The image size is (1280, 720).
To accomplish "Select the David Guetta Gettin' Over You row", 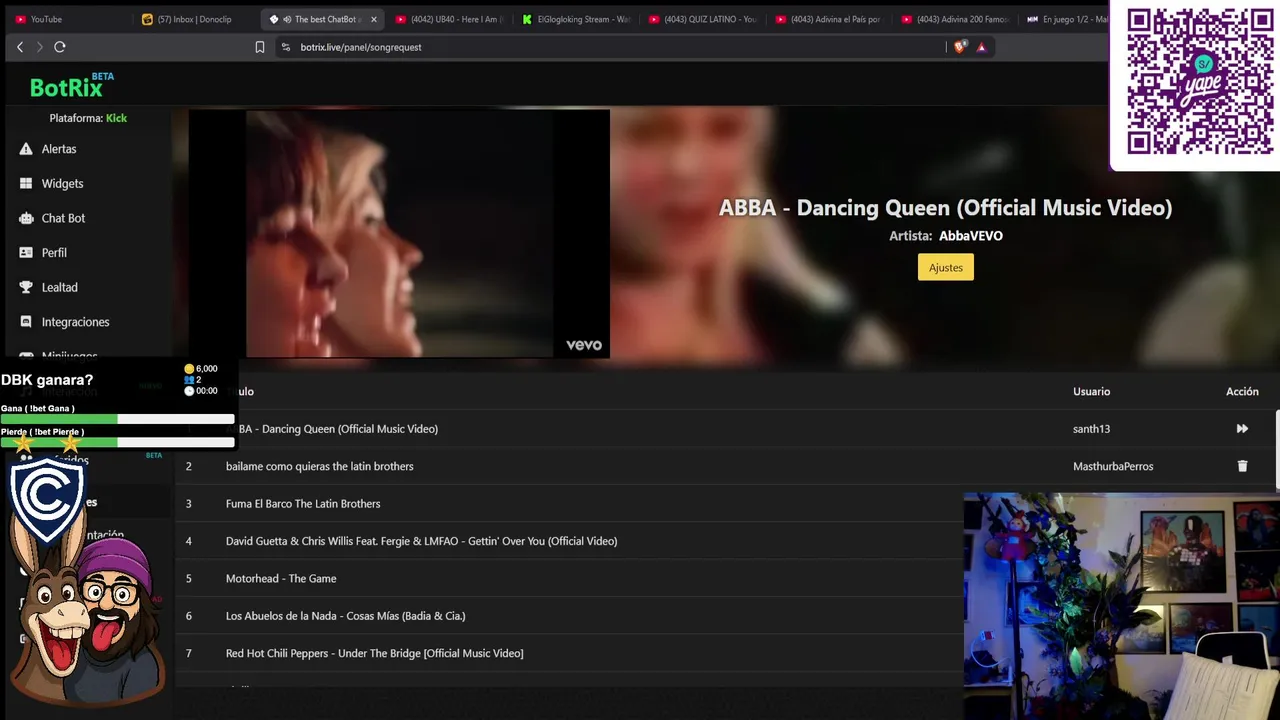I will 568,541.
